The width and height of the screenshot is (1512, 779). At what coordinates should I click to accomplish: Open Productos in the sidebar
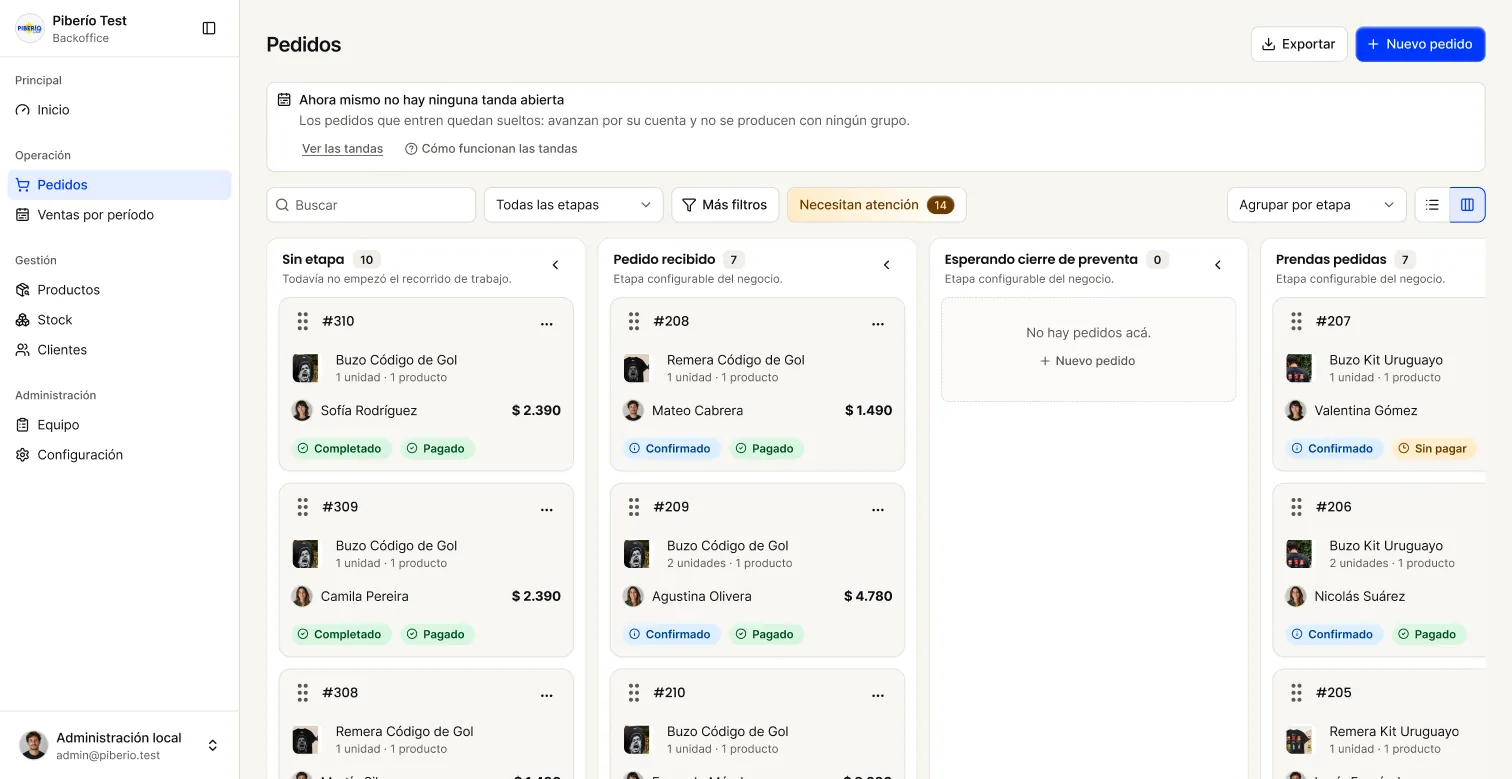click(119, 290)
